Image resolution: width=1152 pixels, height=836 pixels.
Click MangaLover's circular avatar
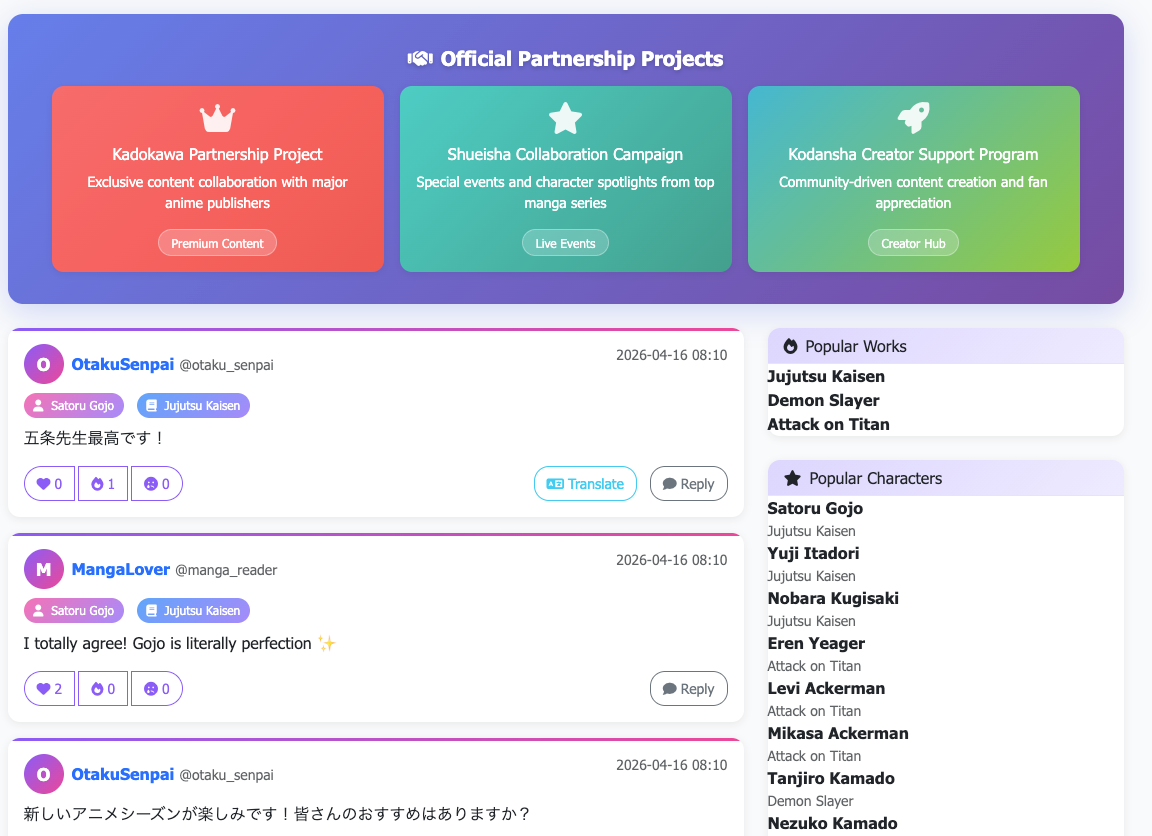43,569
